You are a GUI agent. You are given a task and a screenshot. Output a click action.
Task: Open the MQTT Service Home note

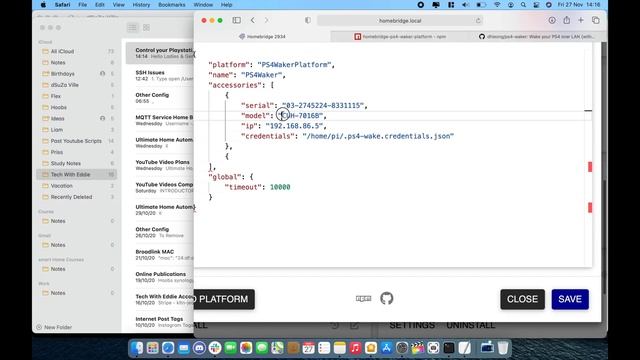pyautogui.click(x=160, y=120)
